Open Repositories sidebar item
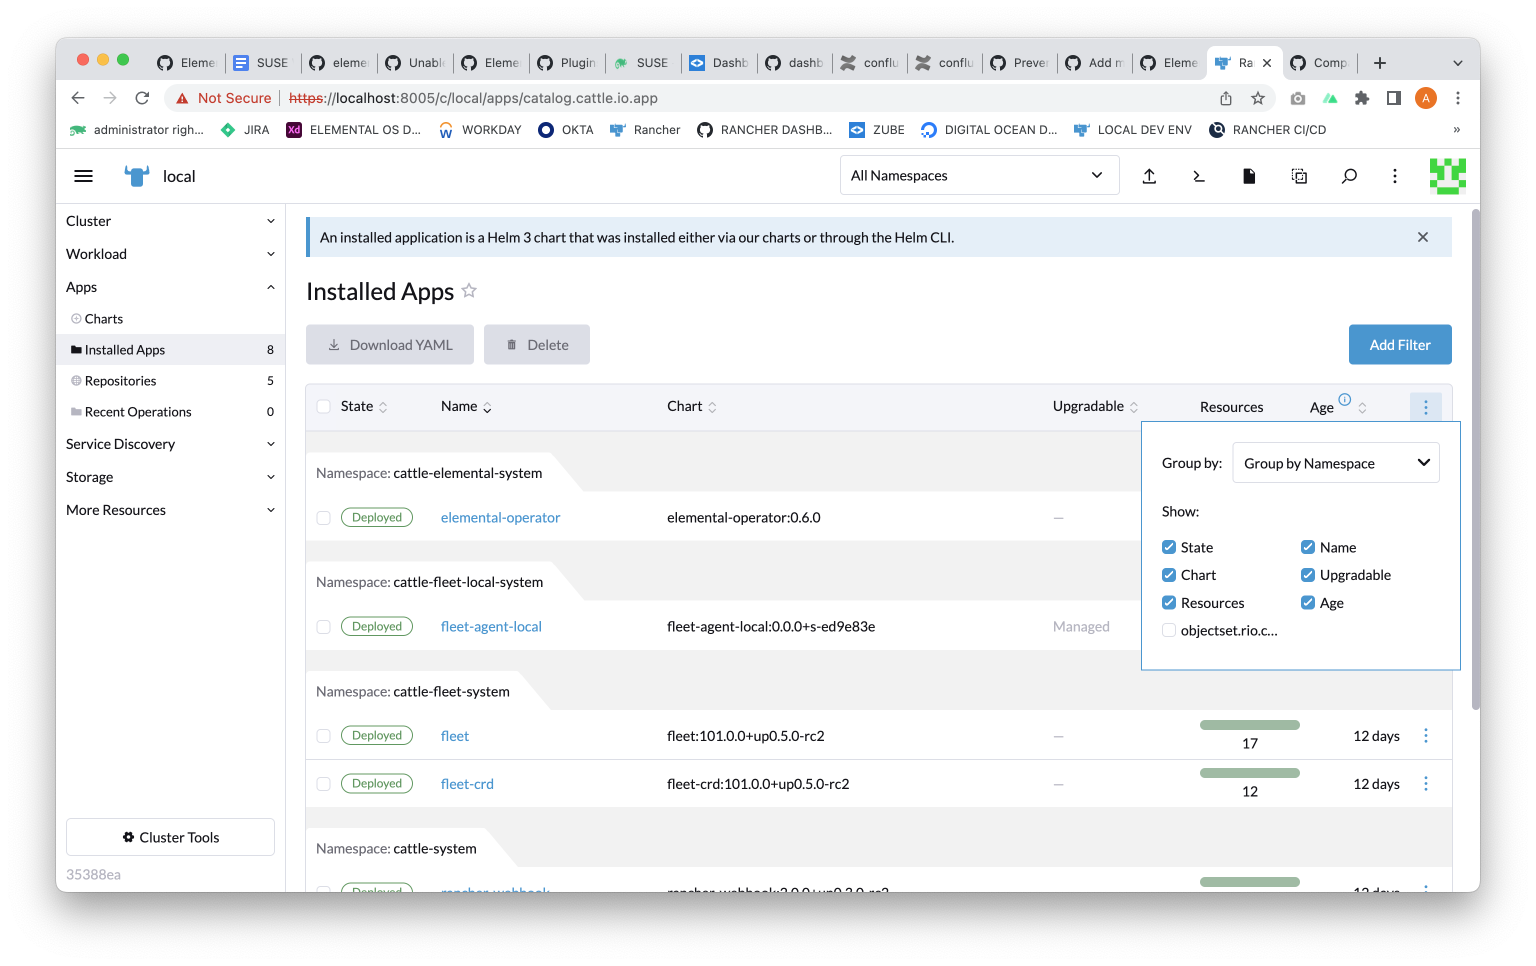This screenshot has width=1536, height=966. point(170,381)
